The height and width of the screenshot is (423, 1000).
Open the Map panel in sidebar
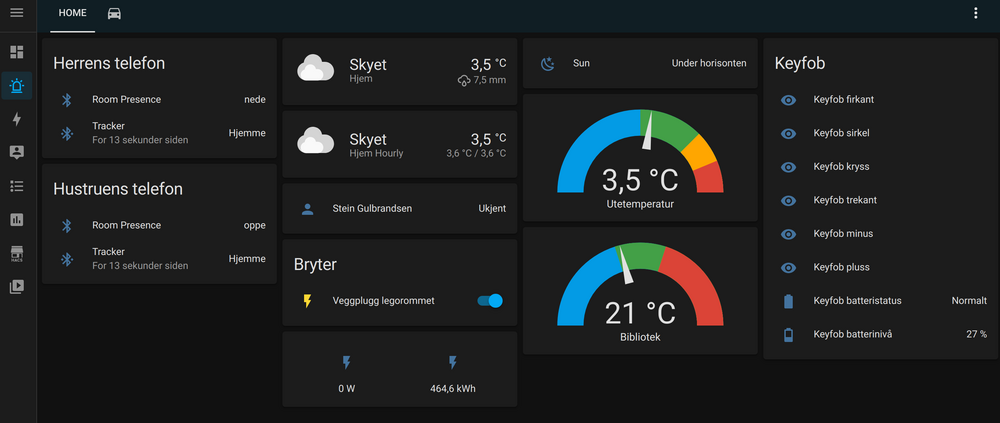click(17, 152)
